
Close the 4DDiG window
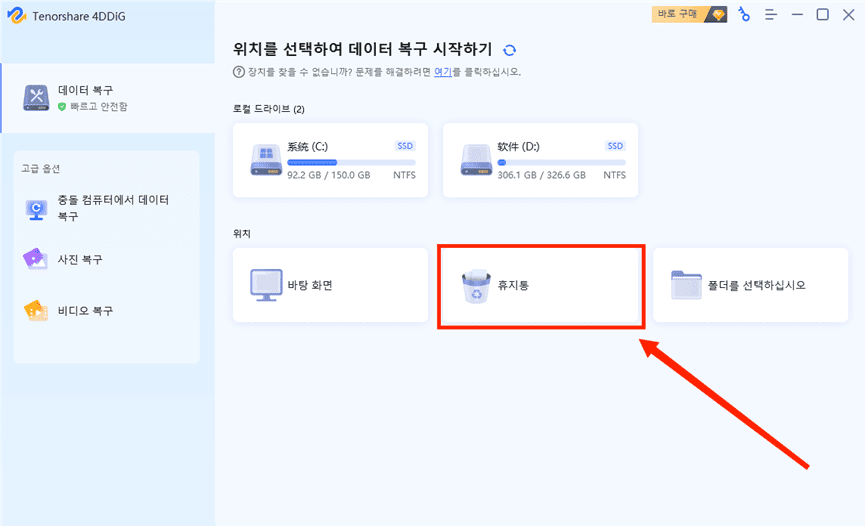coord(848,15)
